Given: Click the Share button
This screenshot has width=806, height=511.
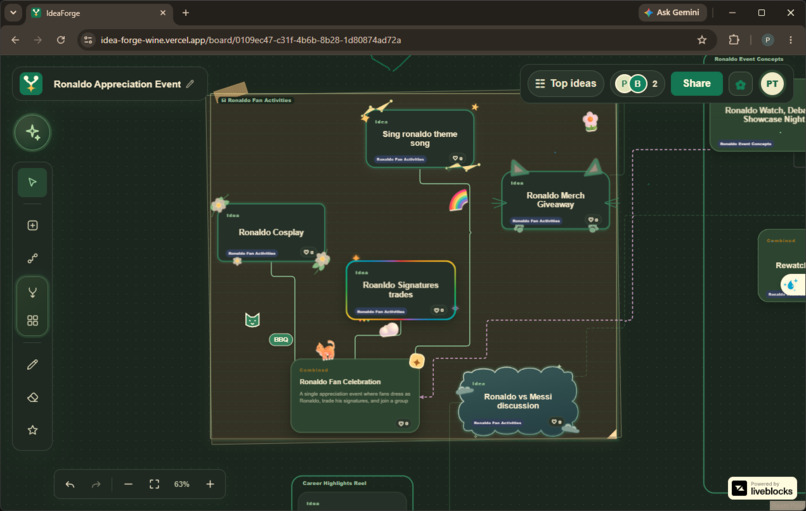Looking at the screenshot, I should coord(697,84).
